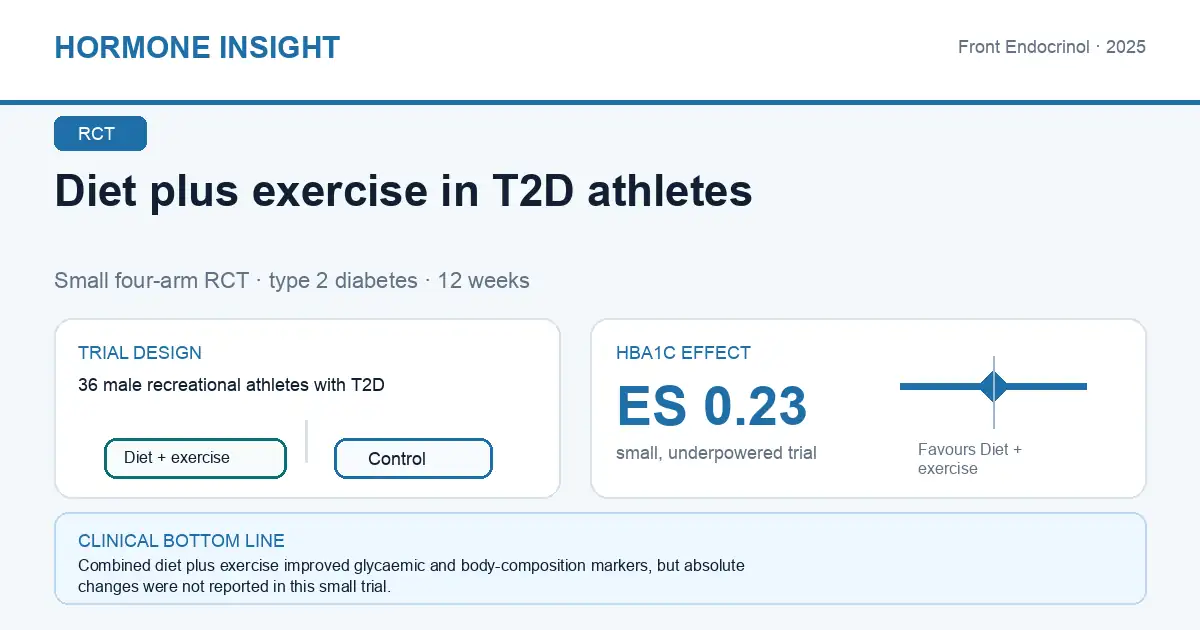
Task: Click the vertical divider between trial arms
Action: (306, 441)
